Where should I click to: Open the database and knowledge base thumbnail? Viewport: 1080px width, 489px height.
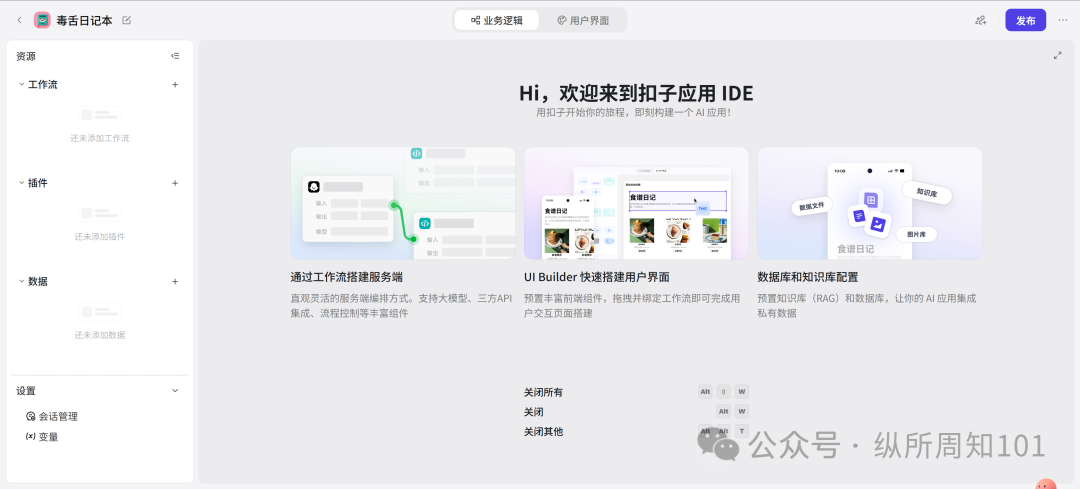click(x=870, y=203)
